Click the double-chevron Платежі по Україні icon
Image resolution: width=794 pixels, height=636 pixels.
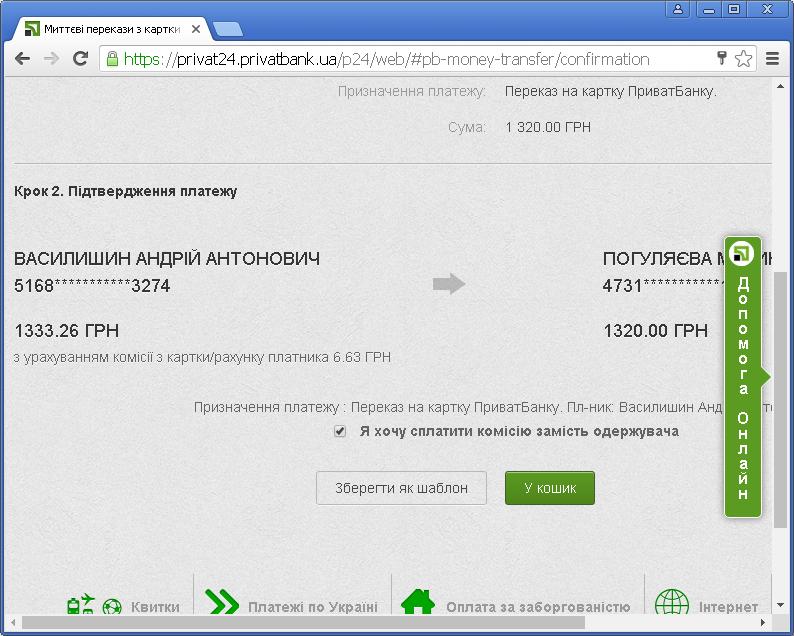pyautogui.click(x=222, y=604)
